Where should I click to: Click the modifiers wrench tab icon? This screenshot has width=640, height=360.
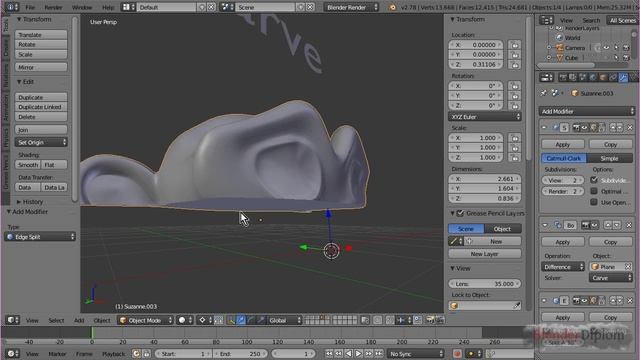point(623,78)
